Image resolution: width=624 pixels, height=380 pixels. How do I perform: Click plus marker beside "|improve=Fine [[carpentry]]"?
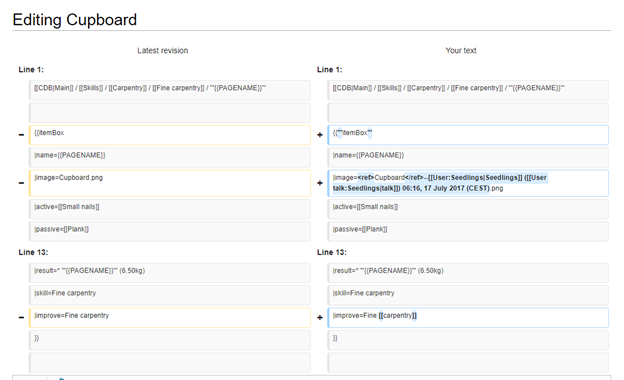point(320,318)
